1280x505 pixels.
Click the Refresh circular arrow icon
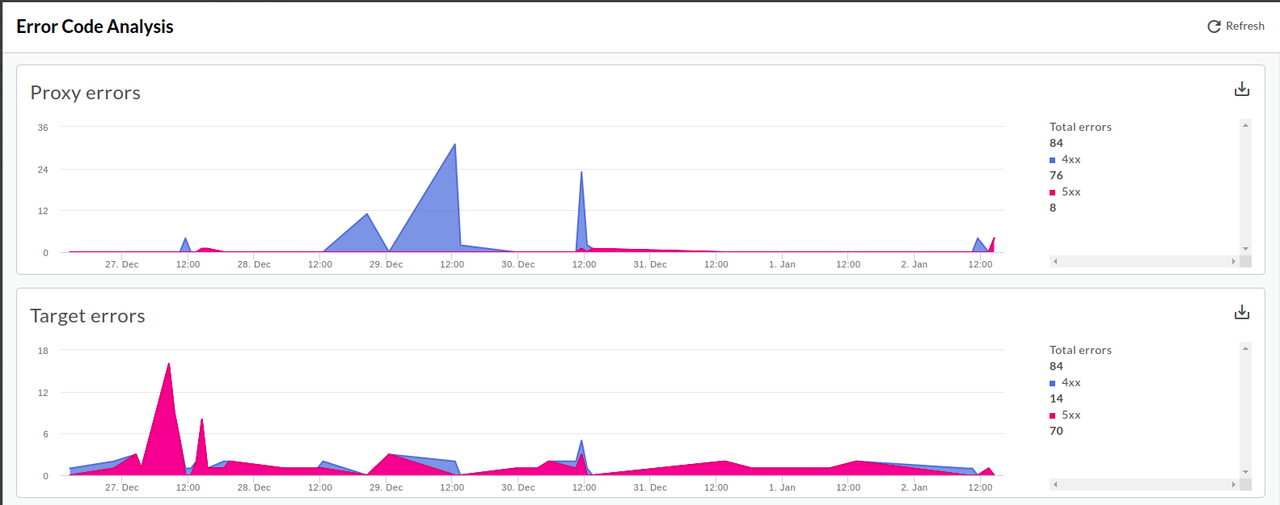[1214, 26]
